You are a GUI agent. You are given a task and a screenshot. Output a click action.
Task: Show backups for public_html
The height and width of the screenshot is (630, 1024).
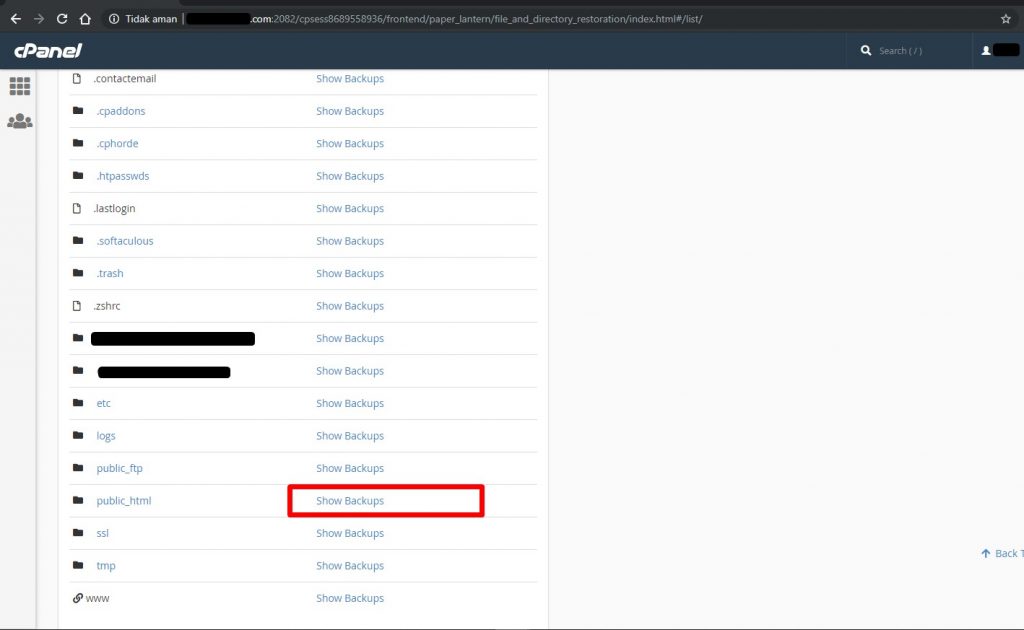pyautogui.click(x=350, y=501)
